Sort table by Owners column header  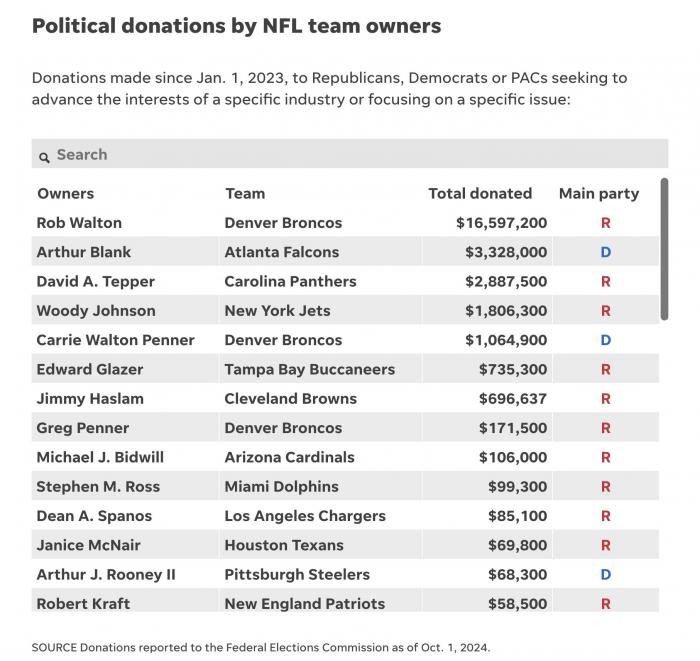pyautogui.click(x=66, y=193)
